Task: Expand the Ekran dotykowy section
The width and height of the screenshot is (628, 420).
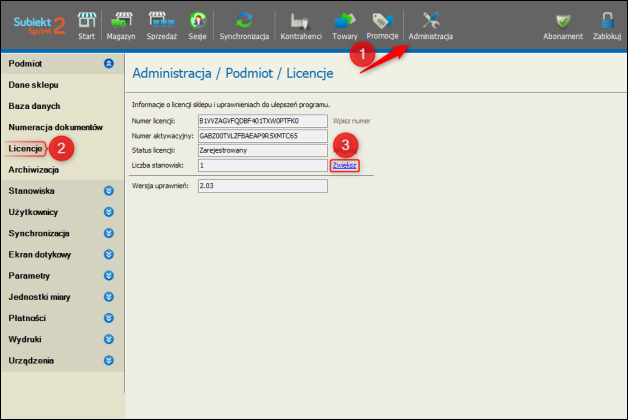Action: click(x=109, y=254)
